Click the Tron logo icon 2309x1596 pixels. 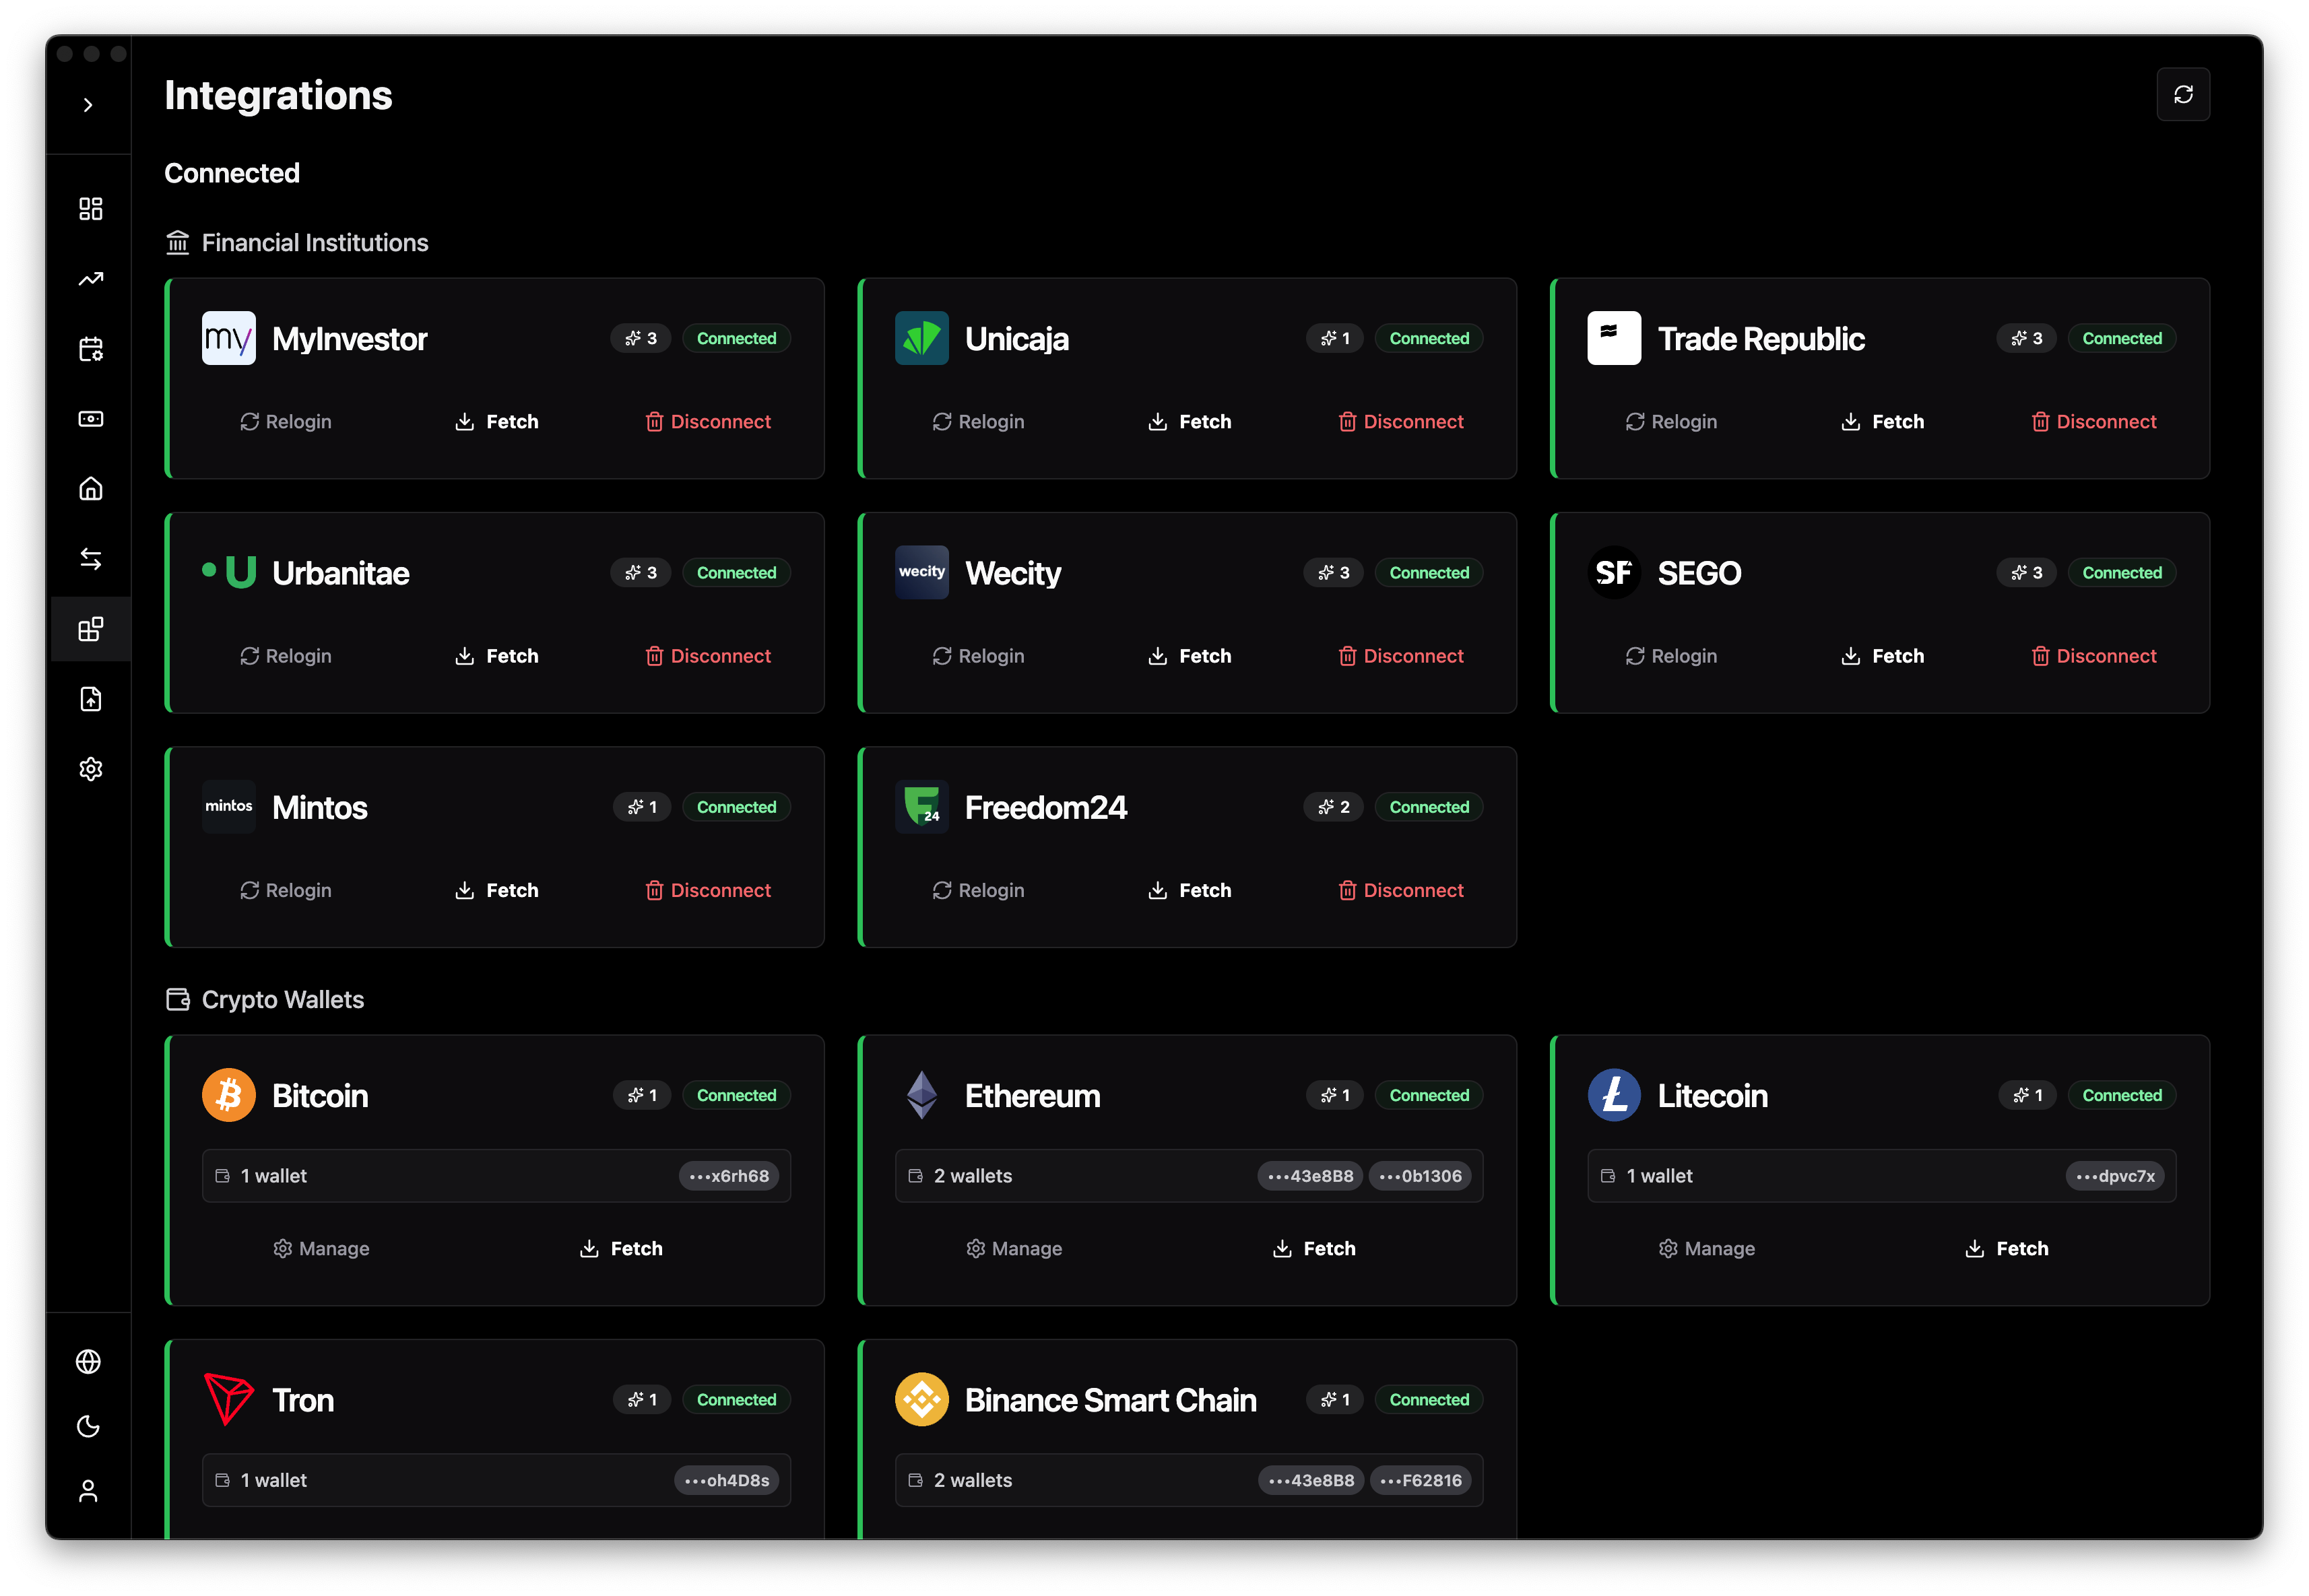[229, 1400]
